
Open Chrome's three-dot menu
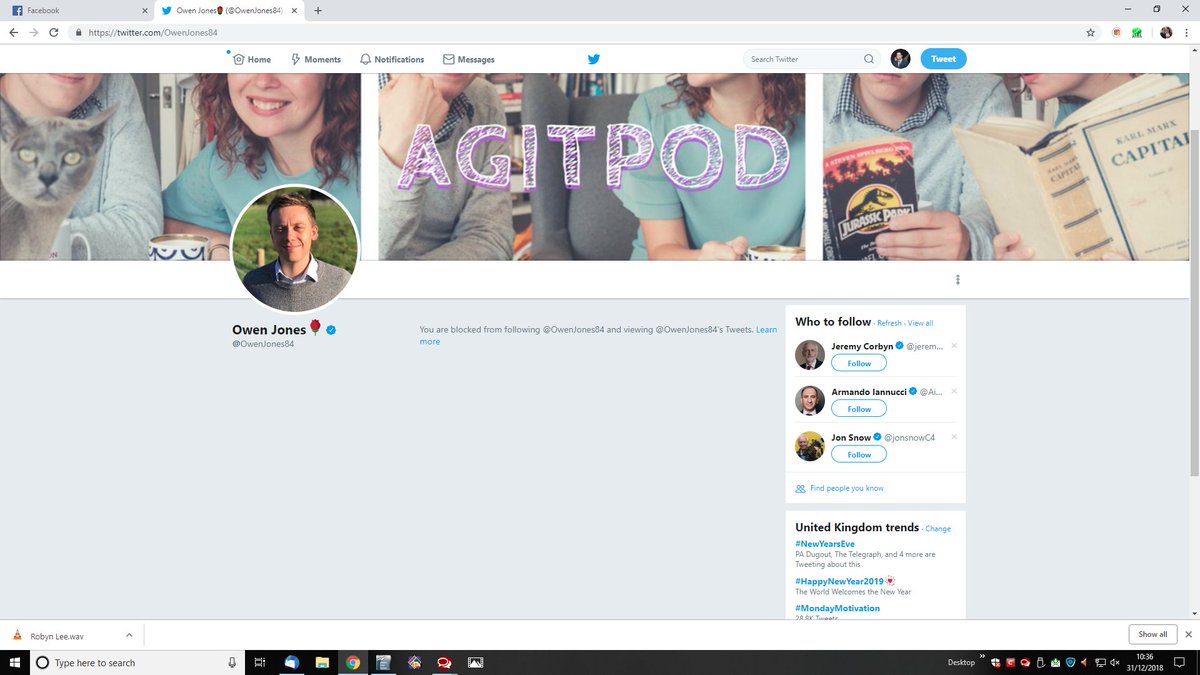click(x=1187, y=32)
